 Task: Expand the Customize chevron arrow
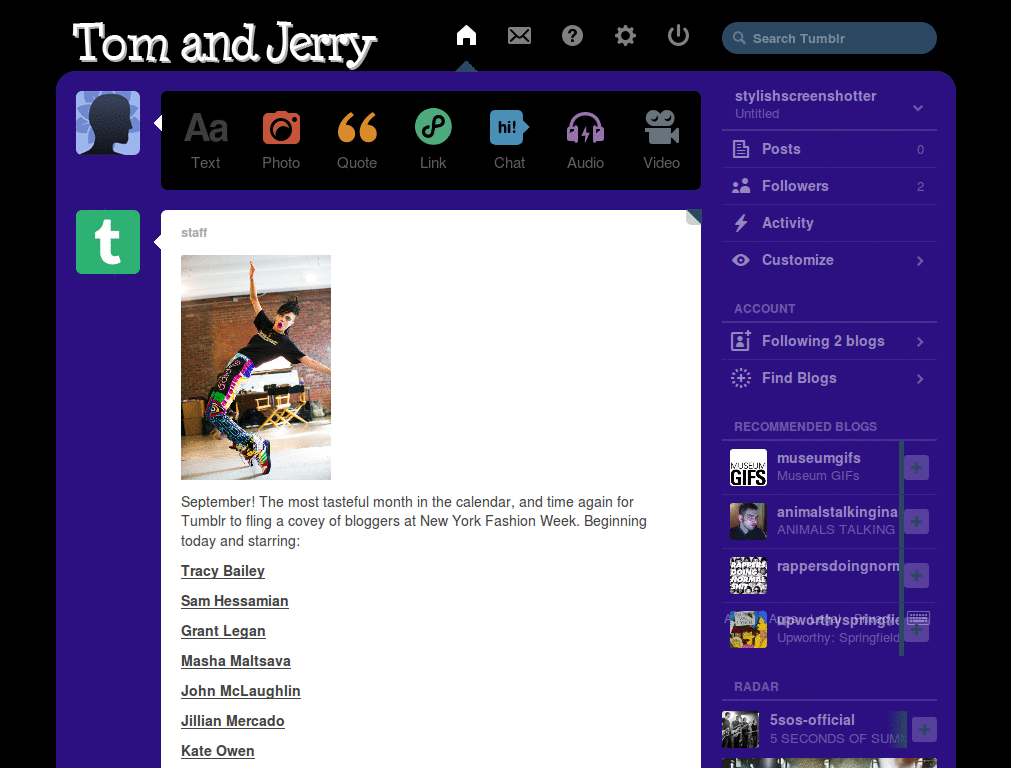pyautogui.click(x=920, y=261)
